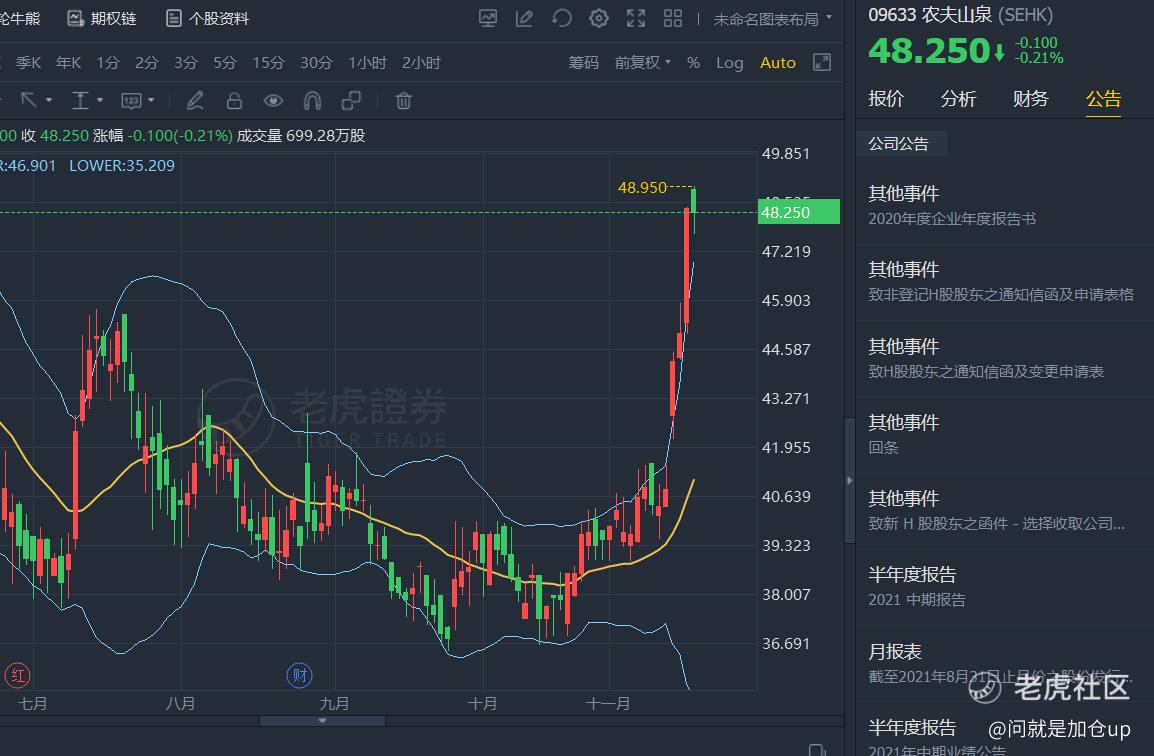
Task: Toggle percent scale % button
Action: click(693, 63)
